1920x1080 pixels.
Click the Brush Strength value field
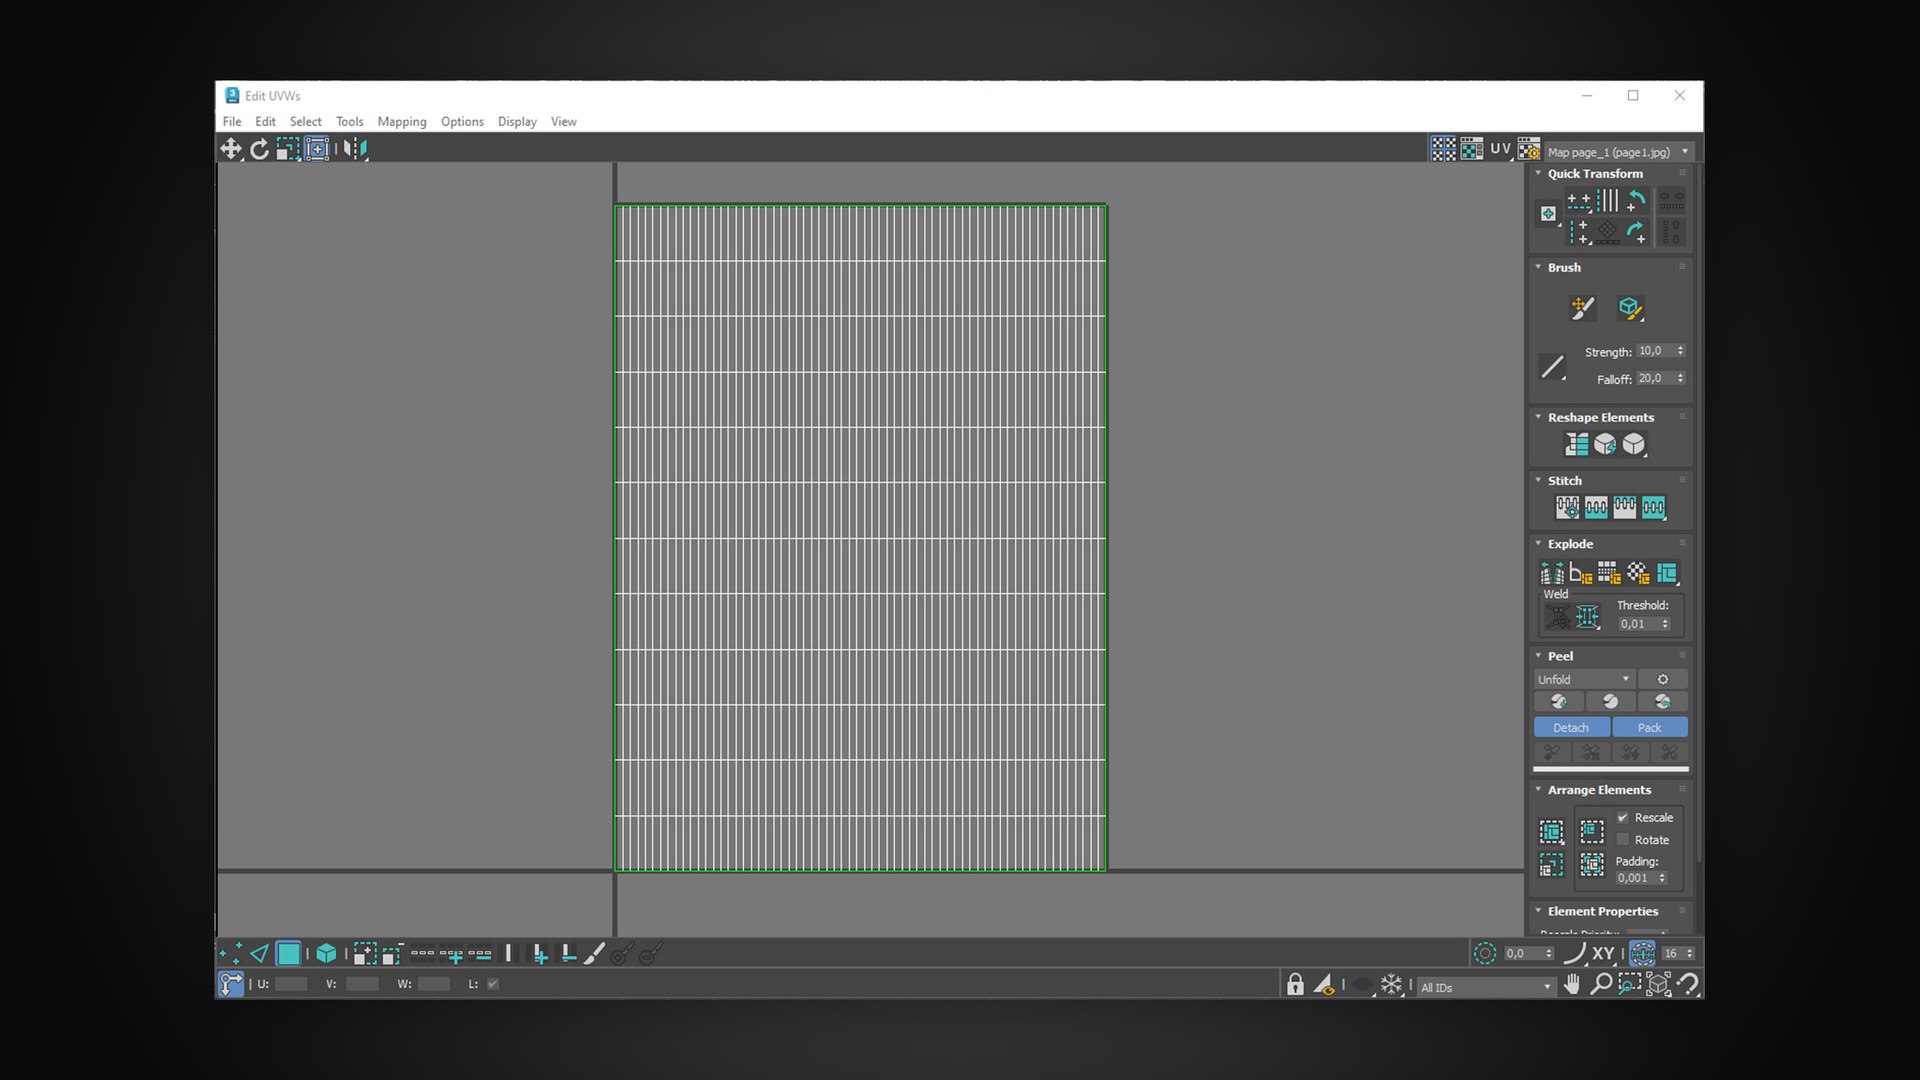(x=1654, y=351)
